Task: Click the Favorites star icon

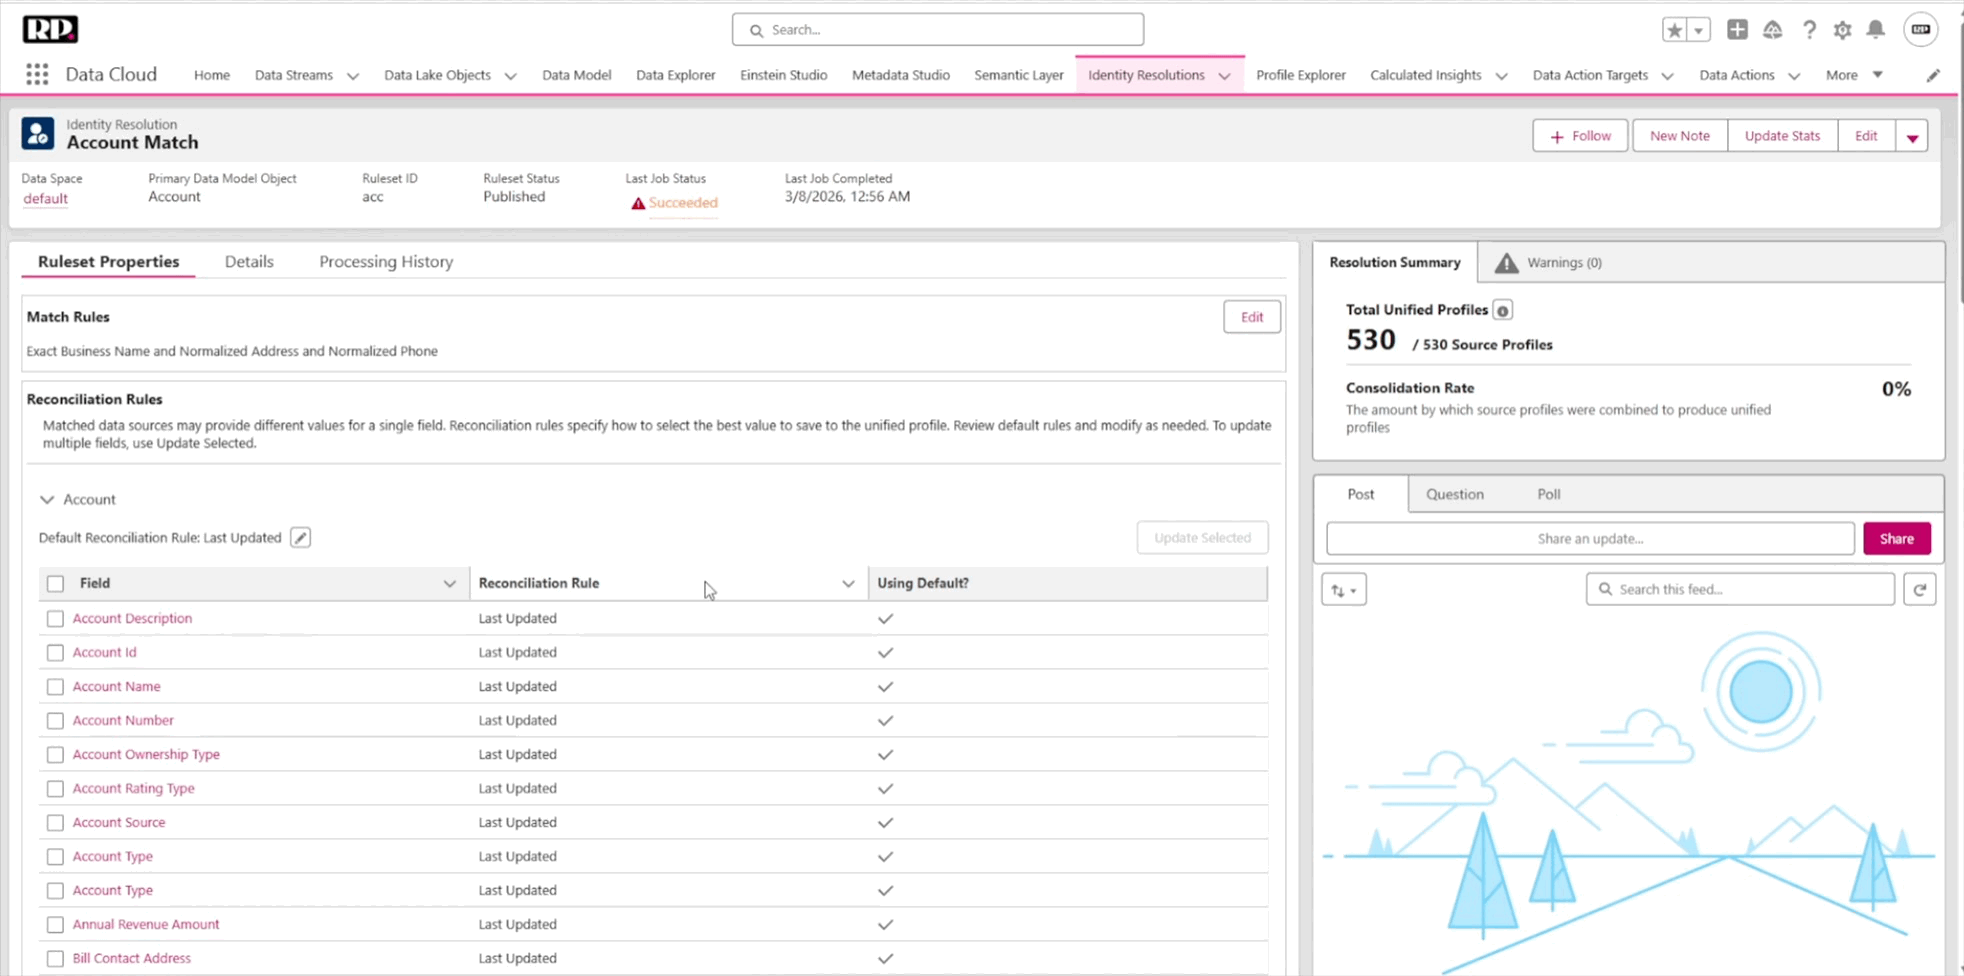Action: point(1674,30)
